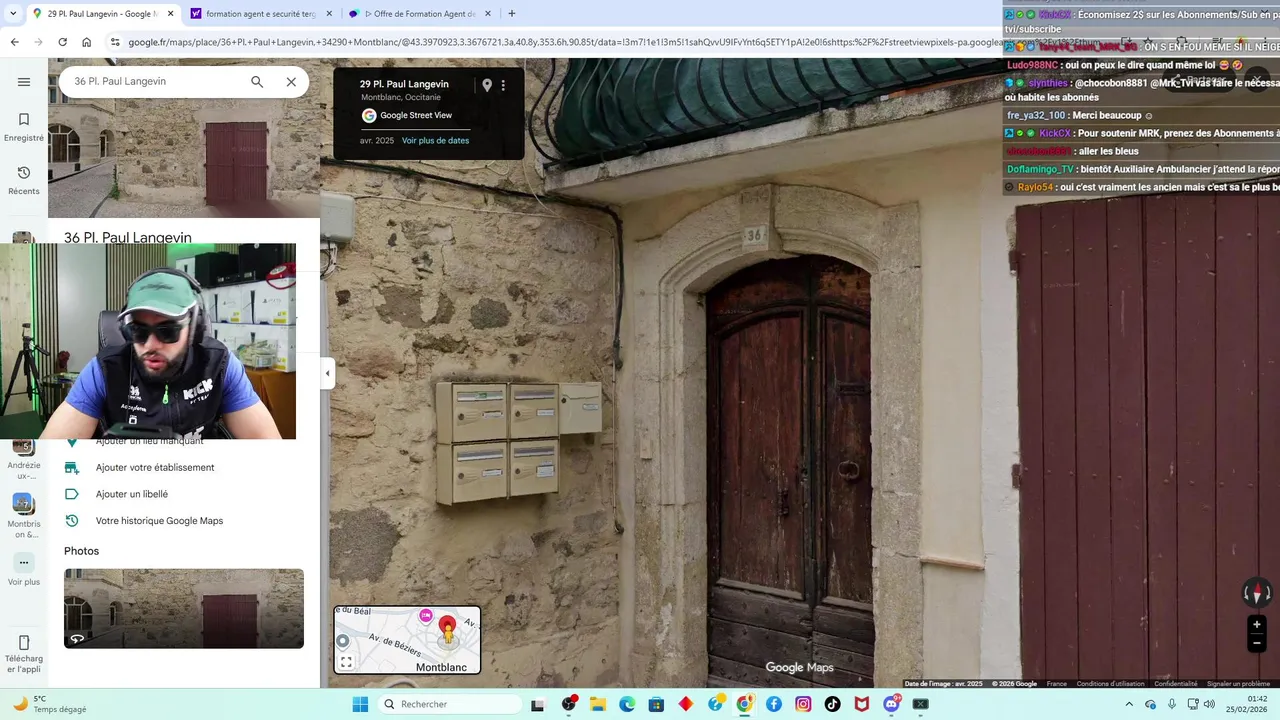Open Enregistré saved places in sidebar
1280x720 pixels.
point(24,127)
